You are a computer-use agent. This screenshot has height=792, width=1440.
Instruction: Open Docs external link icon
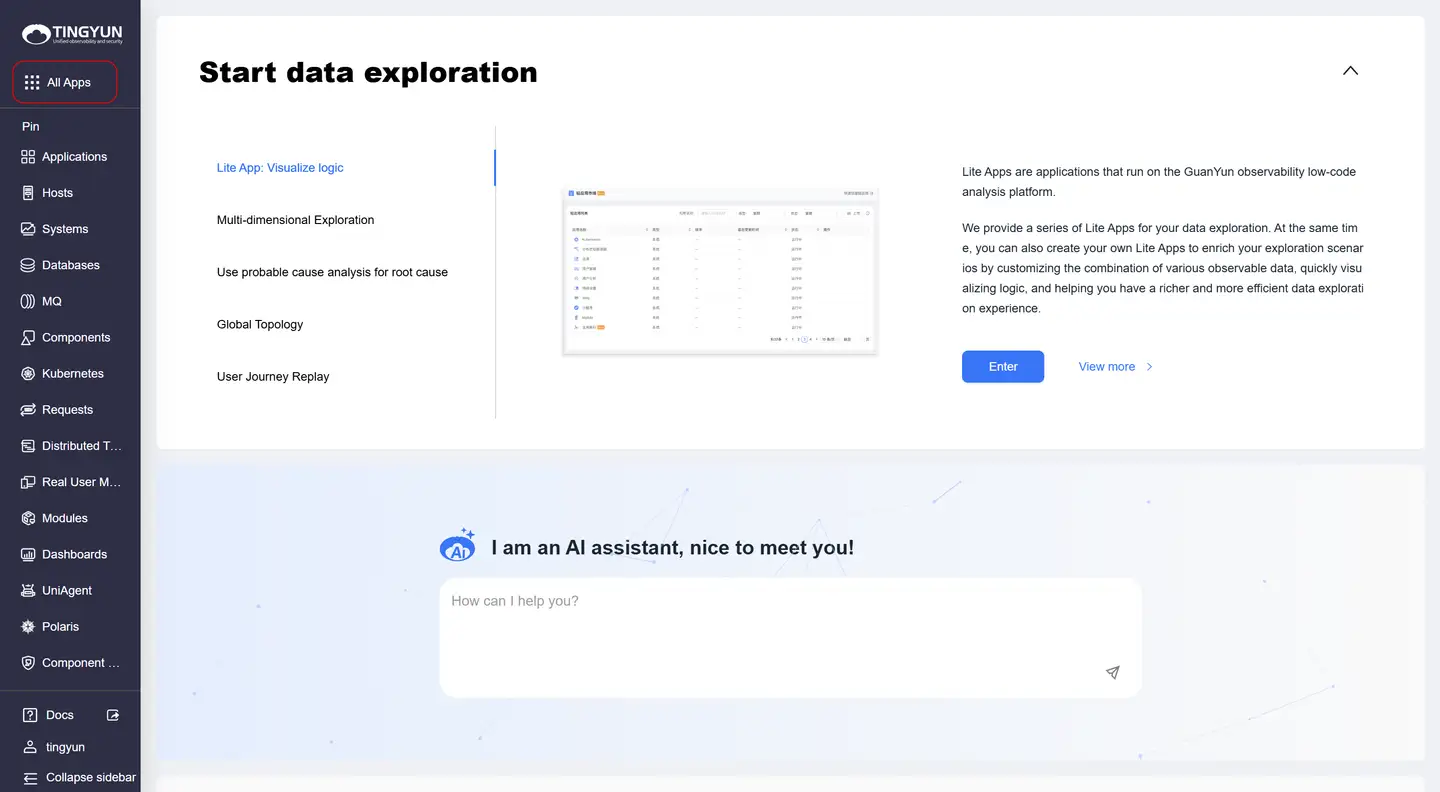(113, 715)
